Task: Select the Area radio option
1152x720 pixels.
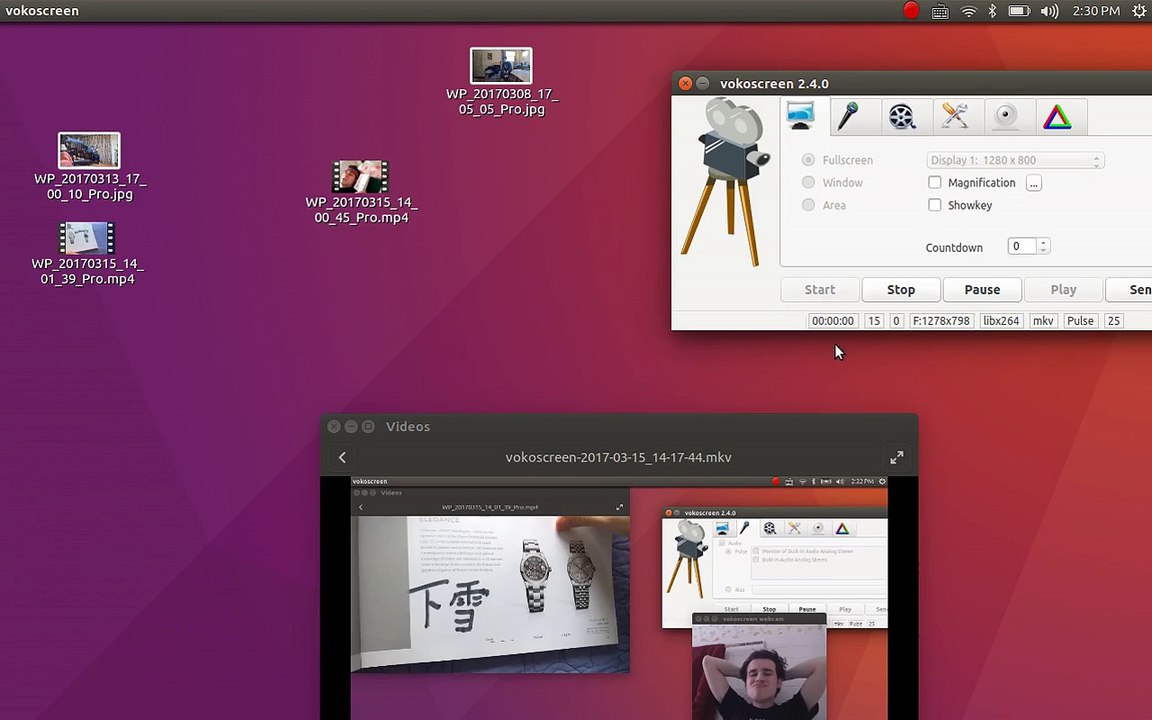Action: coord(824,206)
